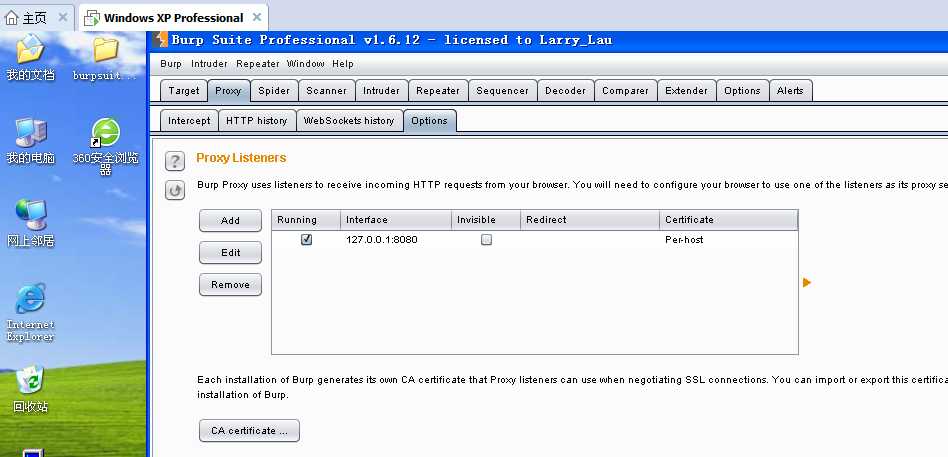This screenshot has height=457, width=948.
Task: Check the Invisible checkbox for 127.0.0.1:8080
Action: click(486, 239)
